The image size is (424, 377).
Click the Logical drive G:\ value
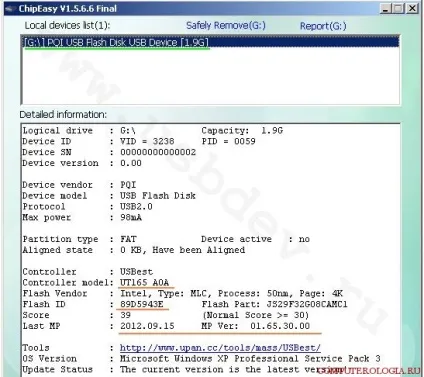pyautogui.click(x=128, y=131)
